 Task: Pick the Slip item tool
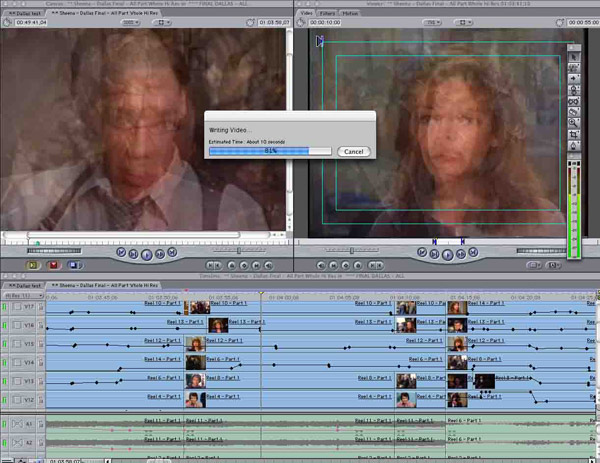(573, 101)
